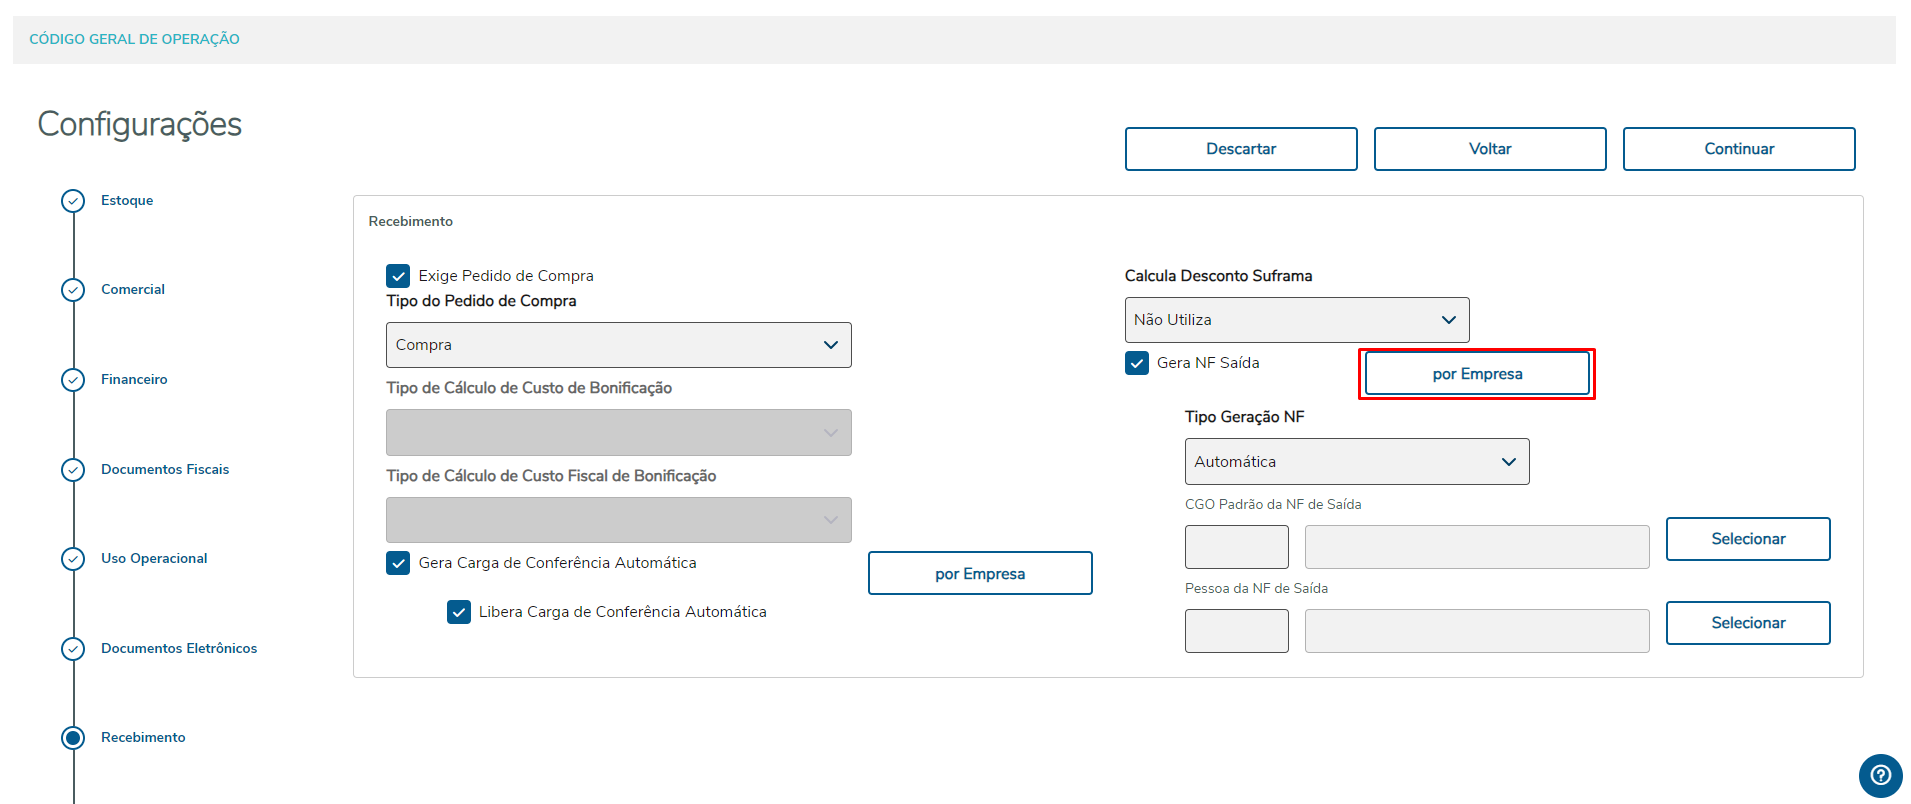Open the Tipo do Pedido de Compra dropdown

tap(618, 345)
